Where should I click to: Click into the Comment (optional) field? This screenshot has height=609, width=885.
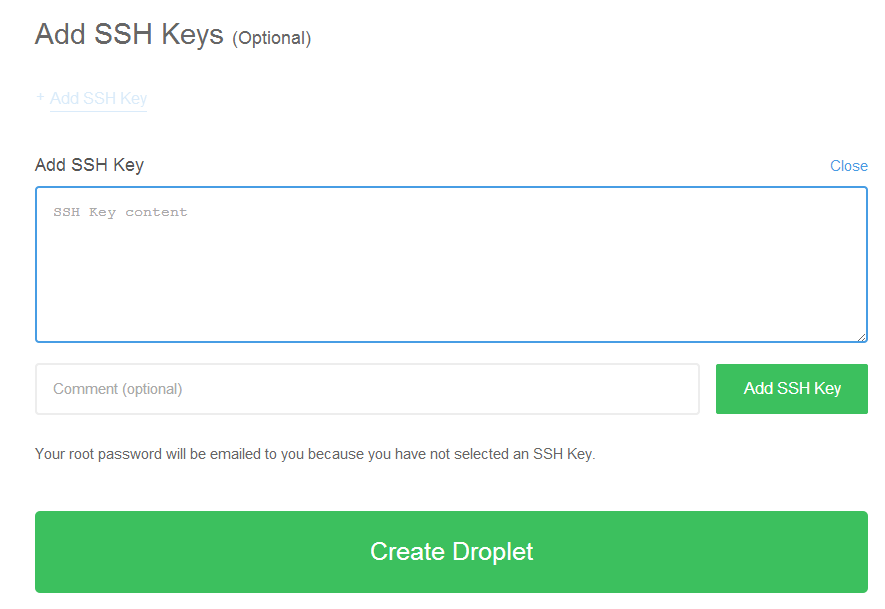pos(367,389)
